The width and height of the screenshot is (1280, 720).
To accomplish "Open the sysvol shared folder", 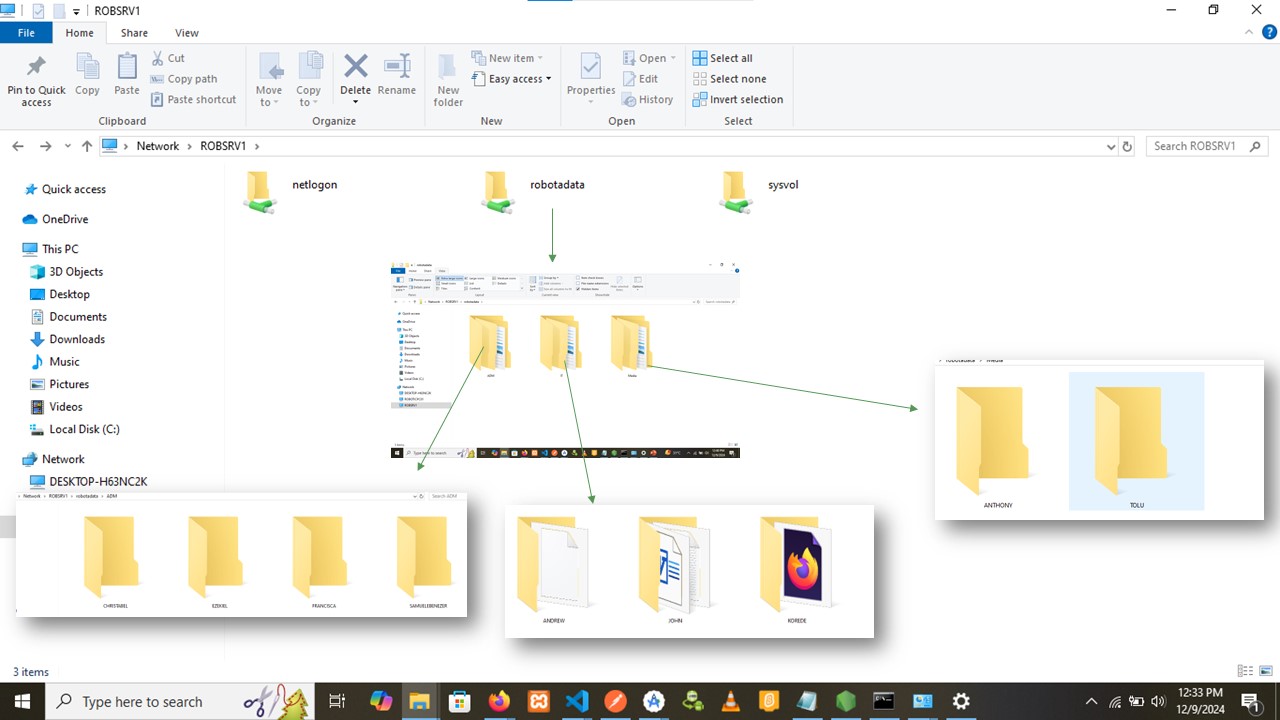I will coord(735,191).
